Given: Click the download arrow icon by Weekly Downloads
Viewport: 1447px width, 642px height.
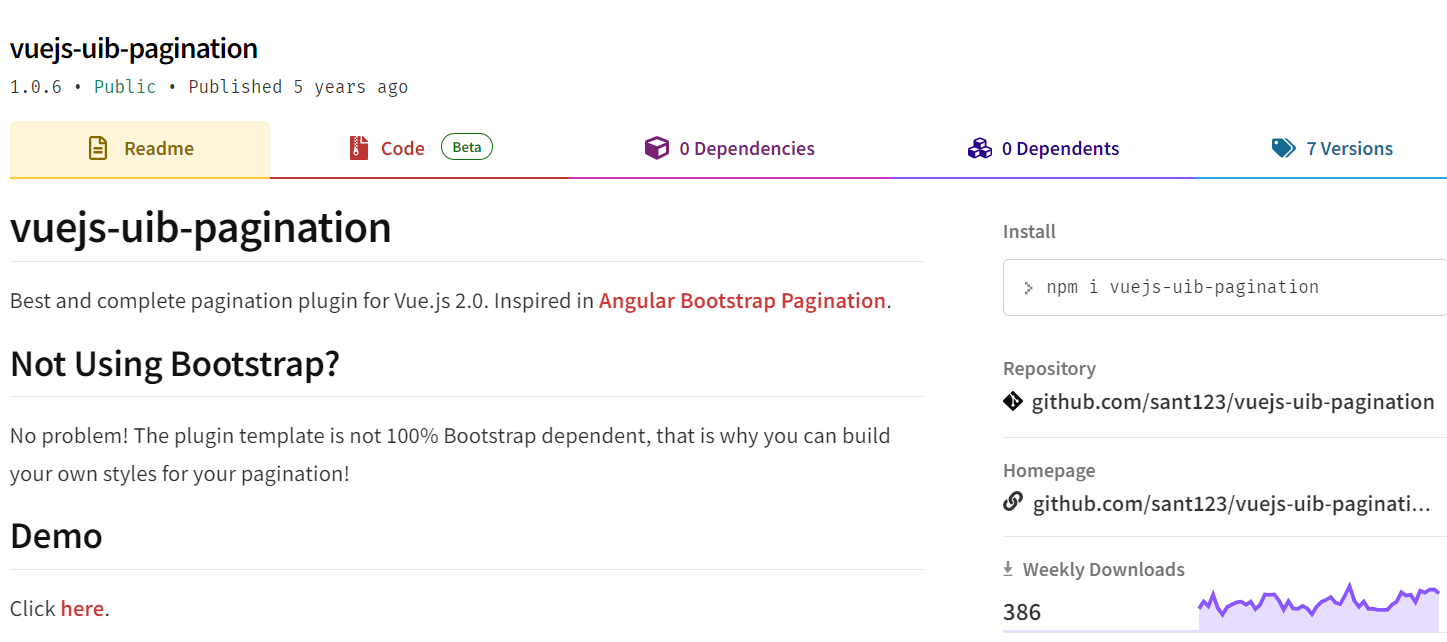Looking at the screenshot, I should click(1008, 569).
